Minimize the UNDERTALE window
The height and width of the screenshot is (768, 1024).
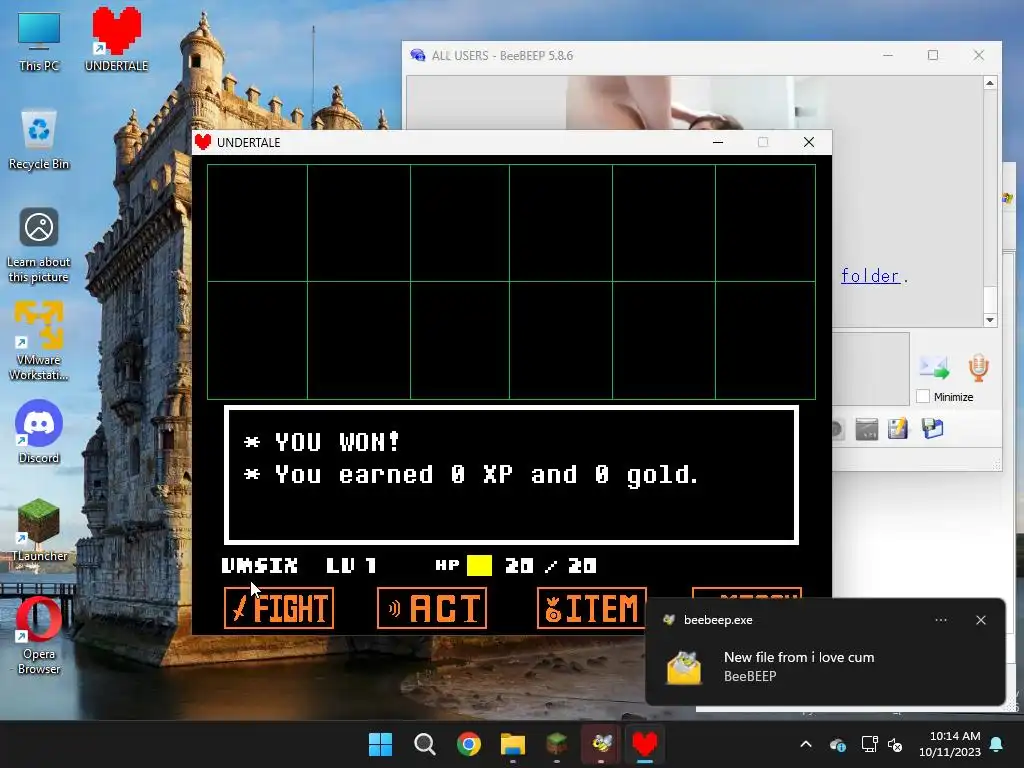718,142
